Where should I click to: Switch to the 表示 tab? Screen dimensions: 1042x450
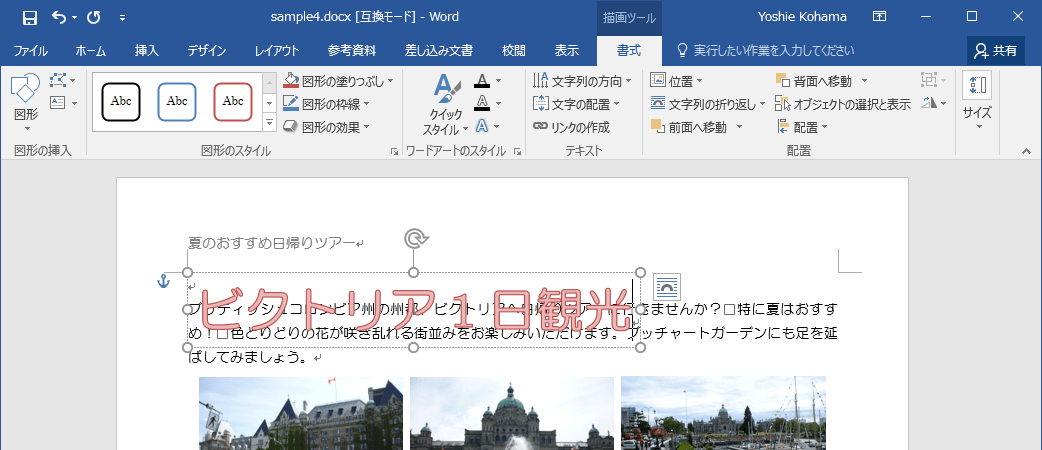coord(567,51)
